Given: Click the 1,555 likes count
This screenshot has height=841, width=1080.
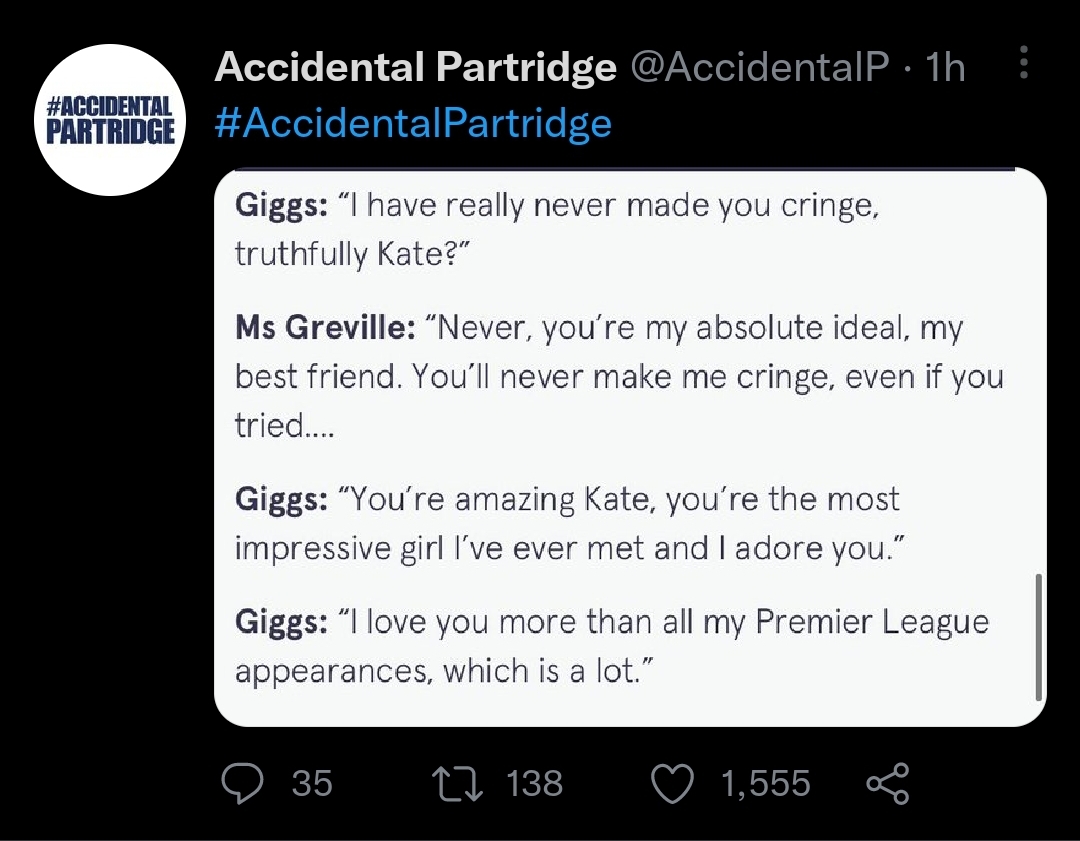Looking at the screenshot, I should pos(766,783).
